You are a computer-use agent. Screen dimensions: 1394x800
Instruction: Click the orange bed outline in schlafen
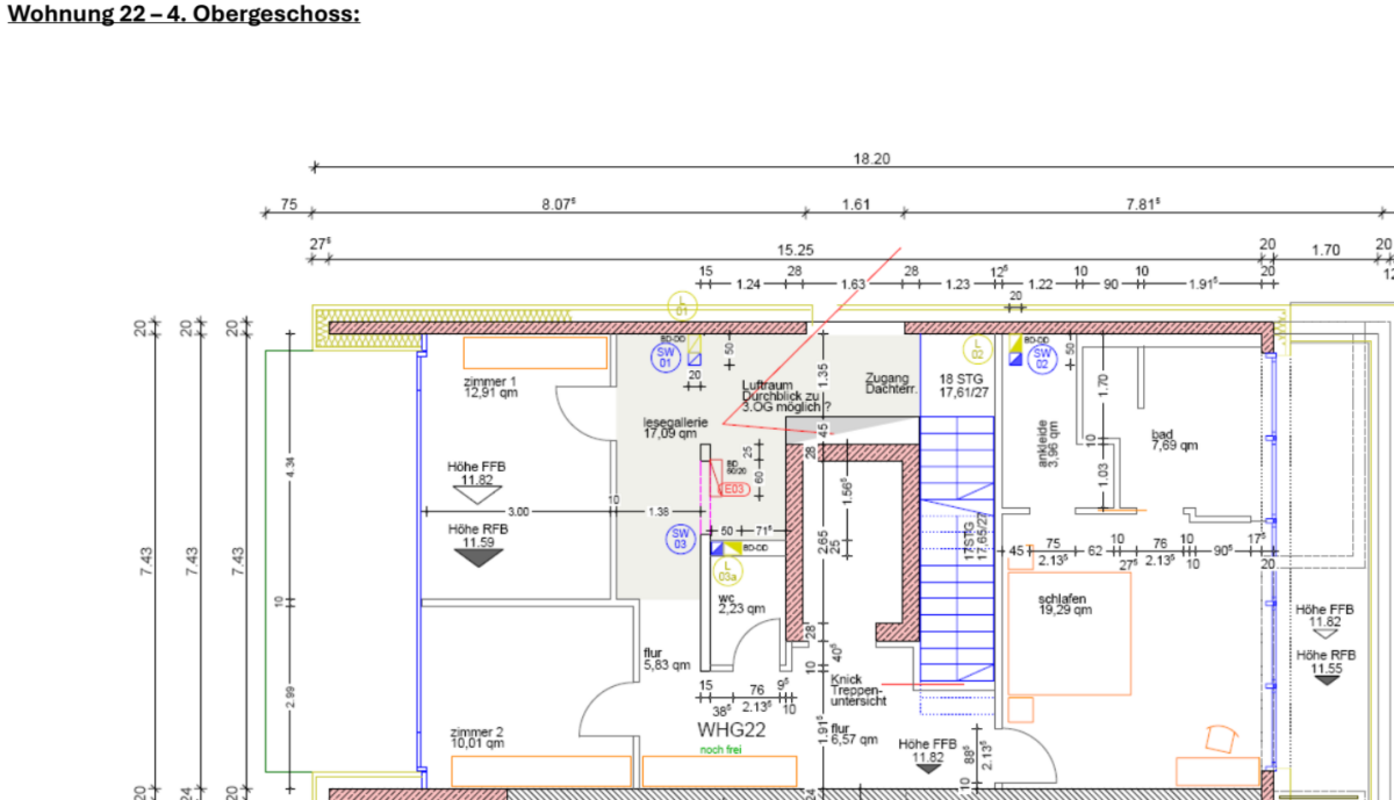click(x=1069, y=633)
